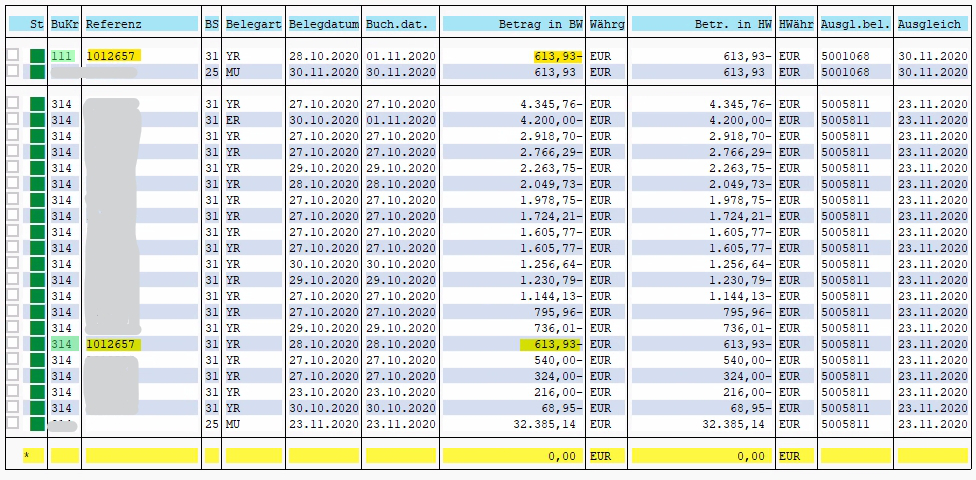Select the Betrag in BW column header
The width and height of the screenshot is (976, 480).
(511, 23)
